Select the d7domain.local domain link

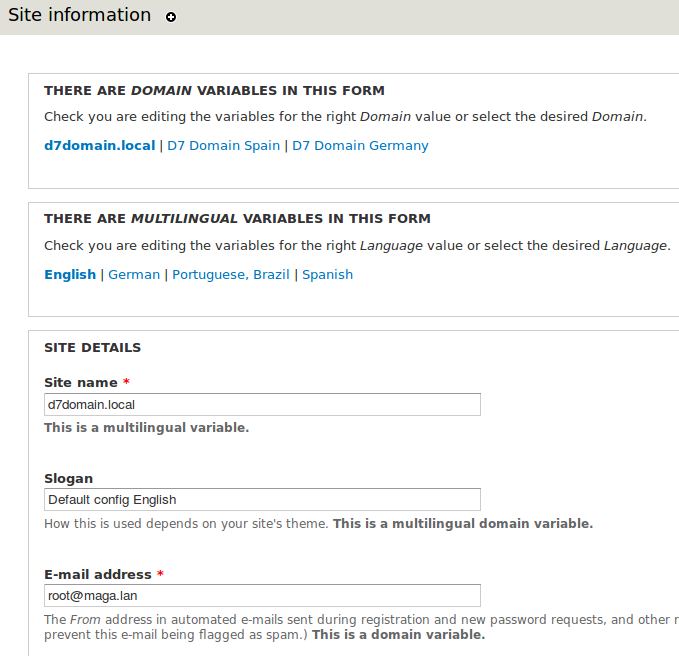[x=99, y=145]
